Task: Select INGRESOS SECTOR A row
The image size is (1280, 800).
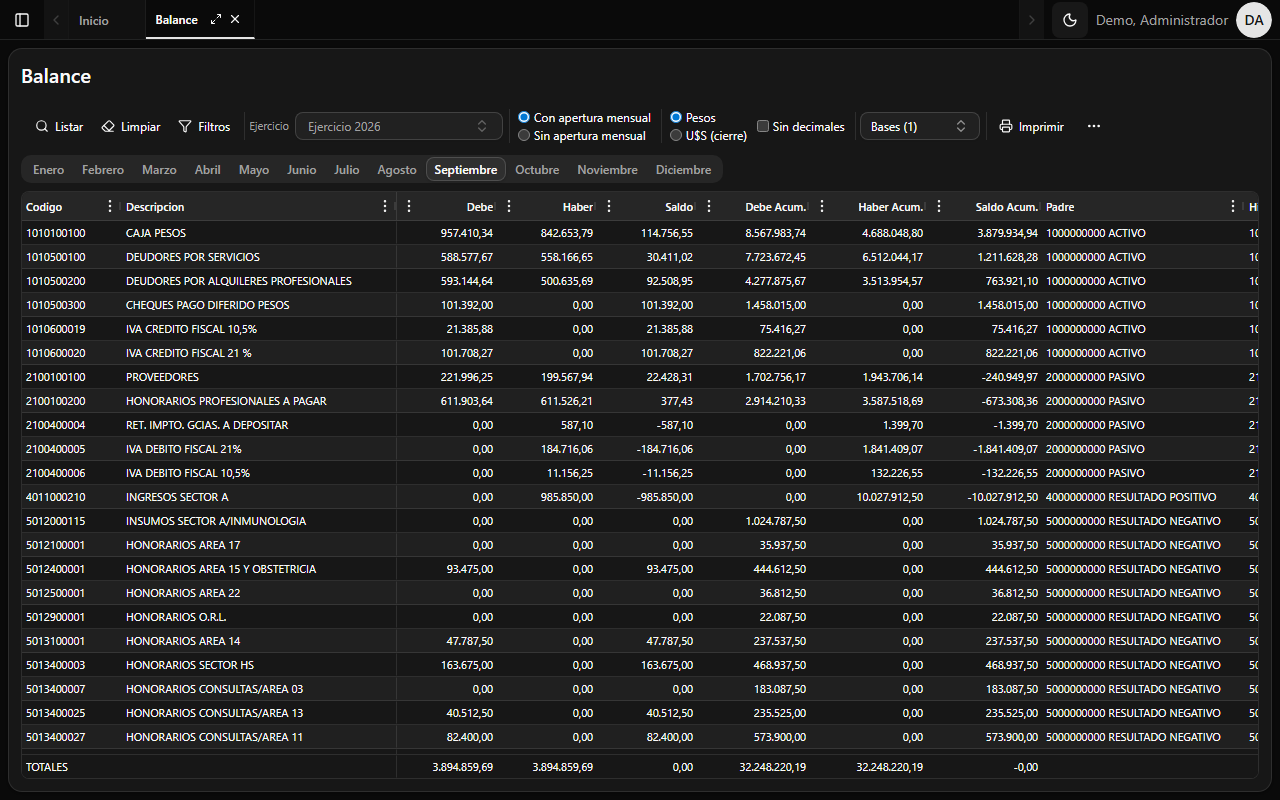Action: point(640,497)
